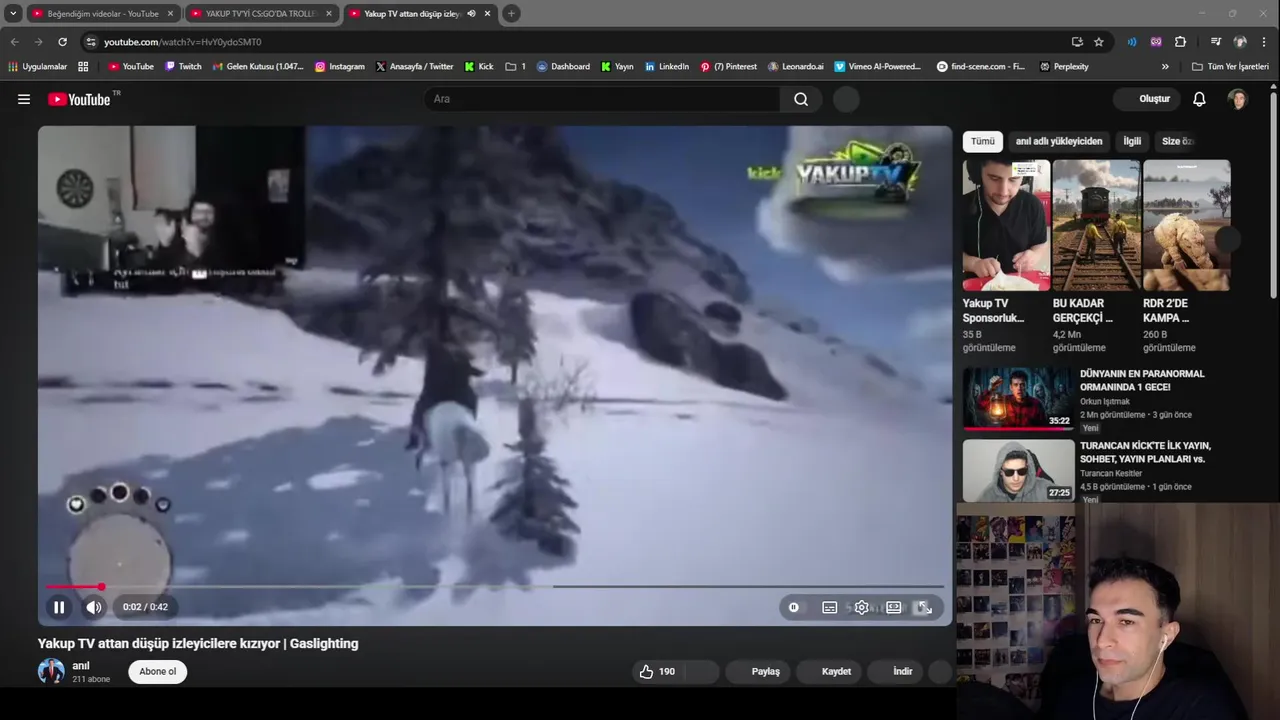Open the Instagram bookmark
1280x720 pixels.
[x=340, y=67]
